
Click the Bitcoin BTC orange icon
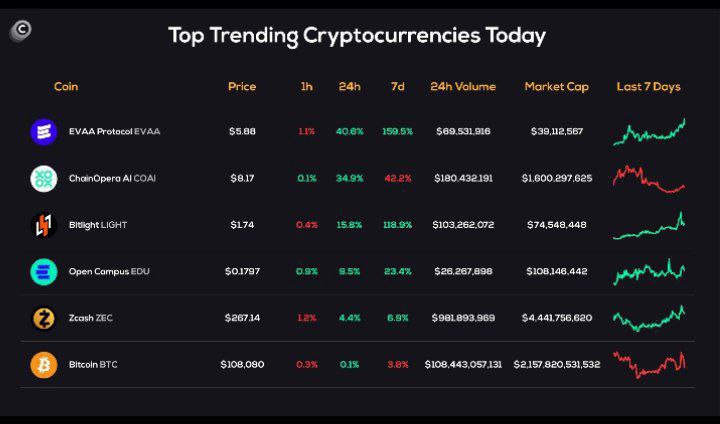(x=44, y=364)
